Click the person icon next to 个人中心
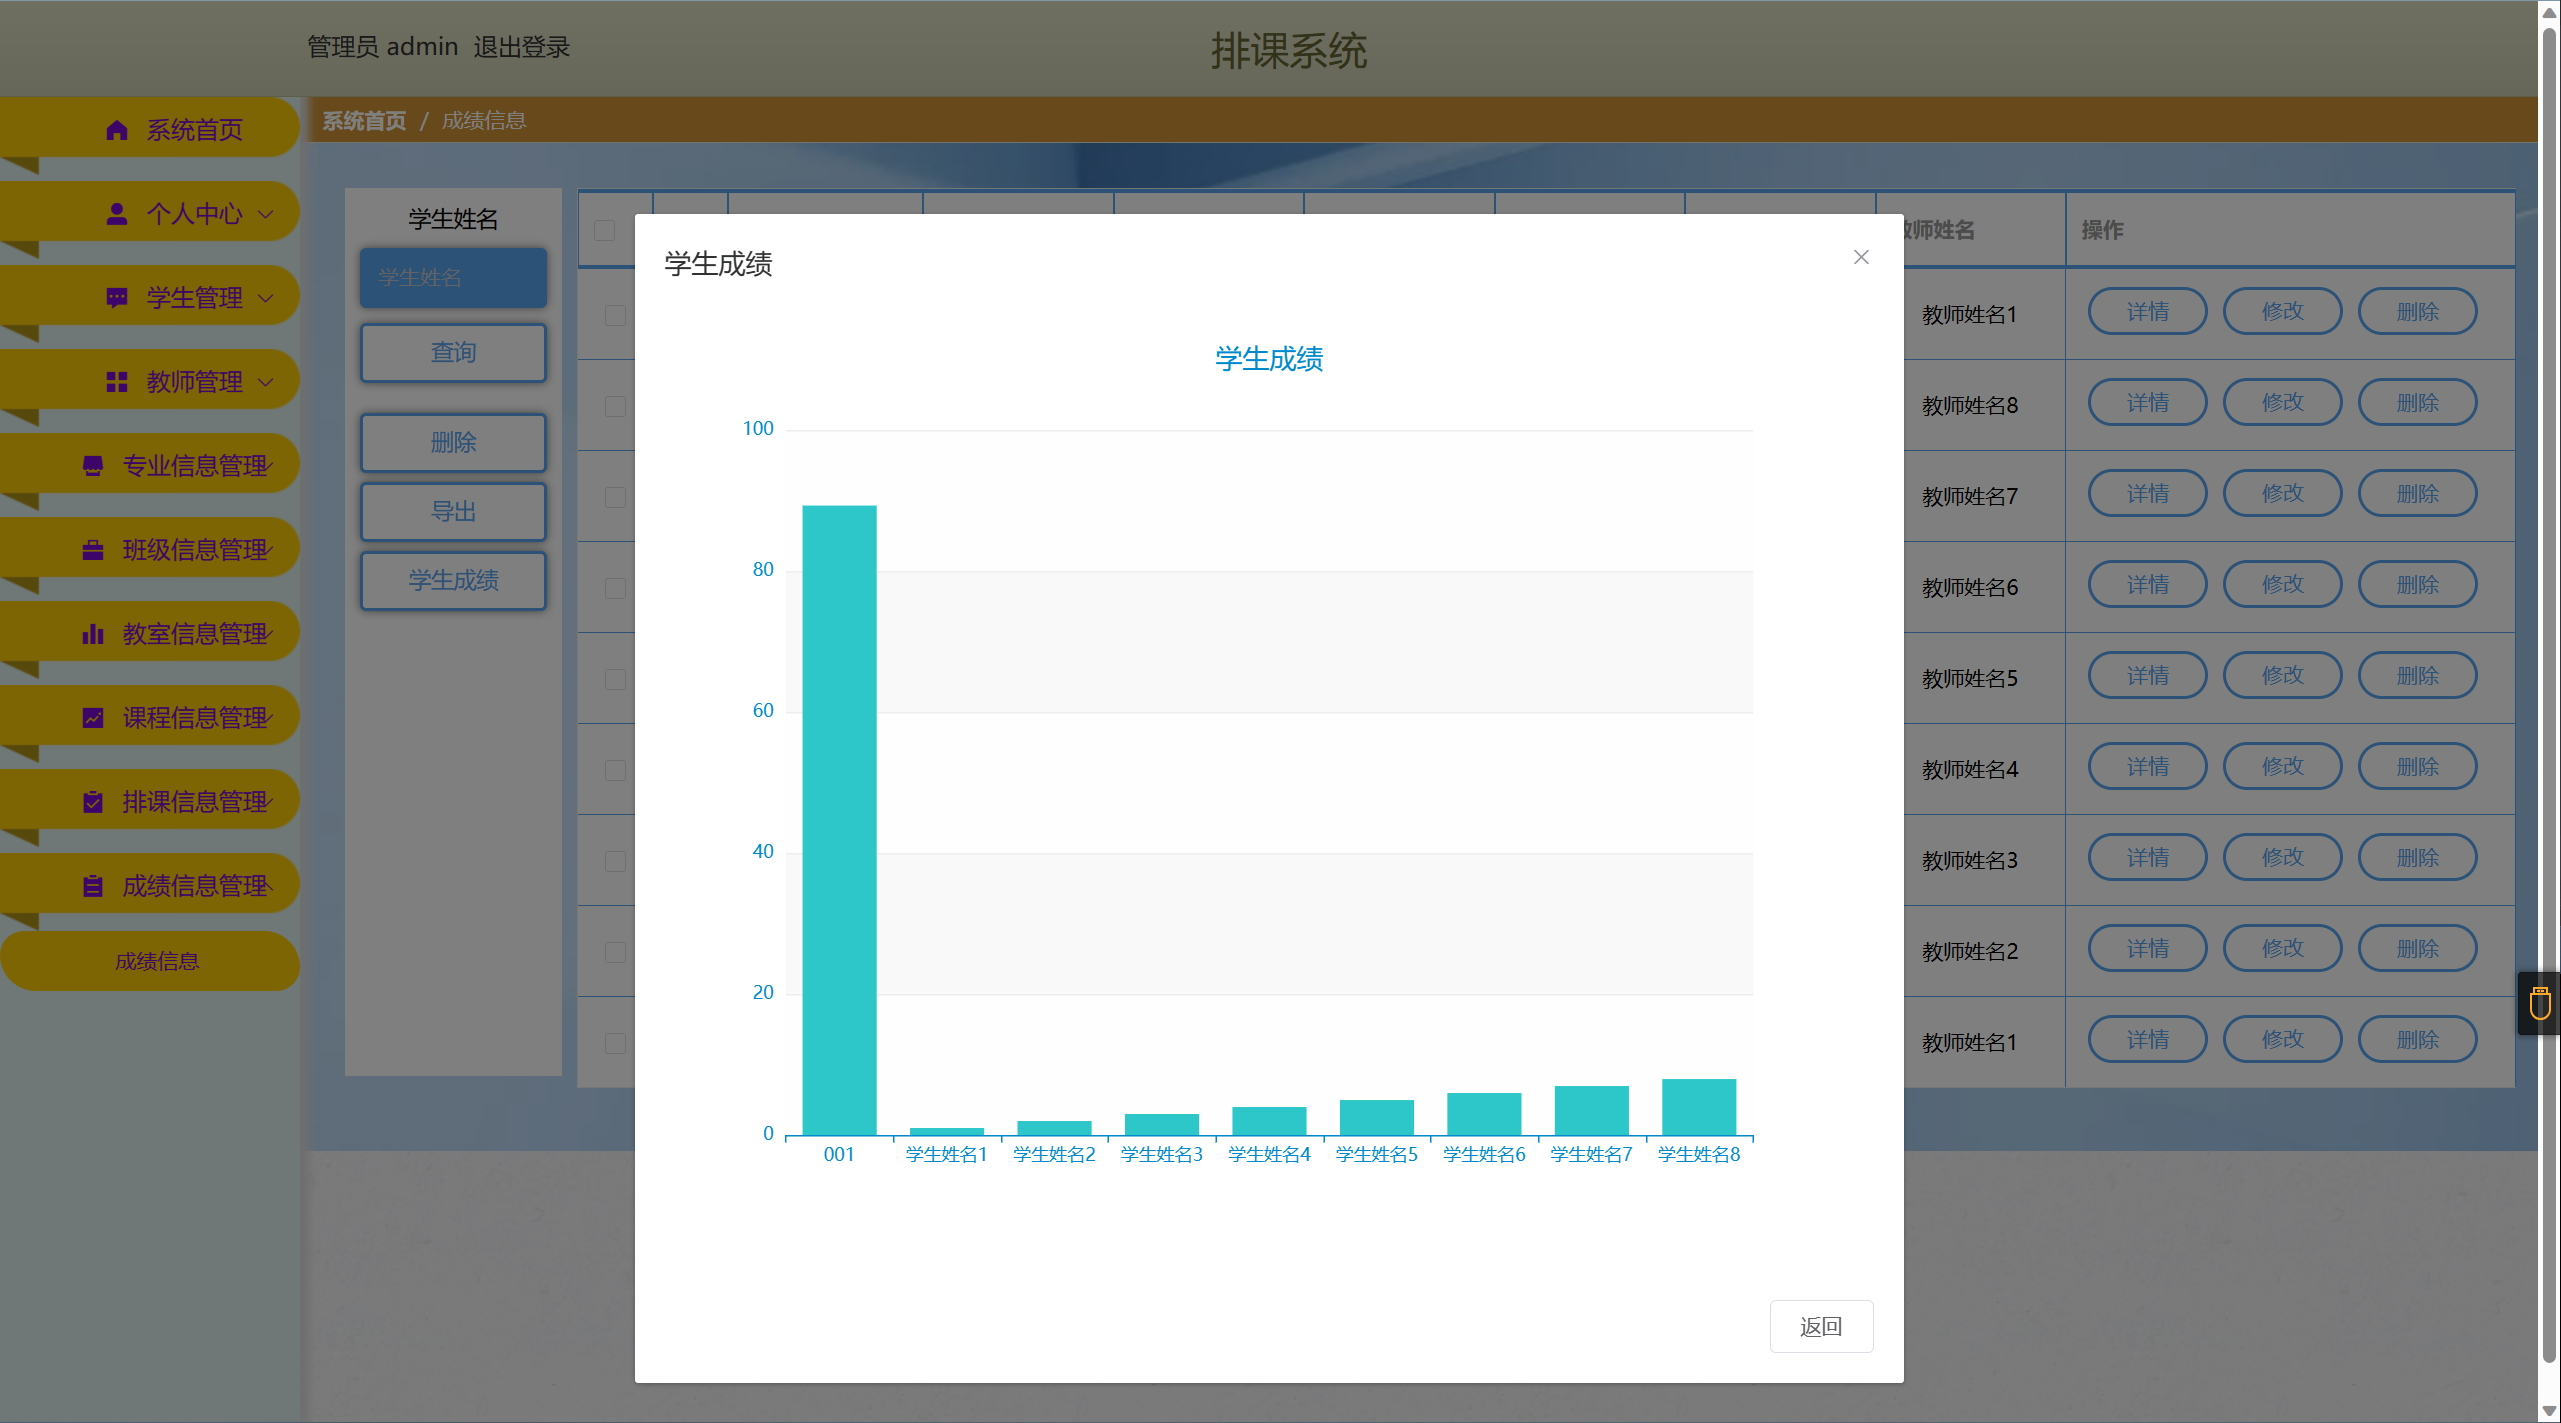This screenshot has width=2561, height=1423. (x=117, y=214)
